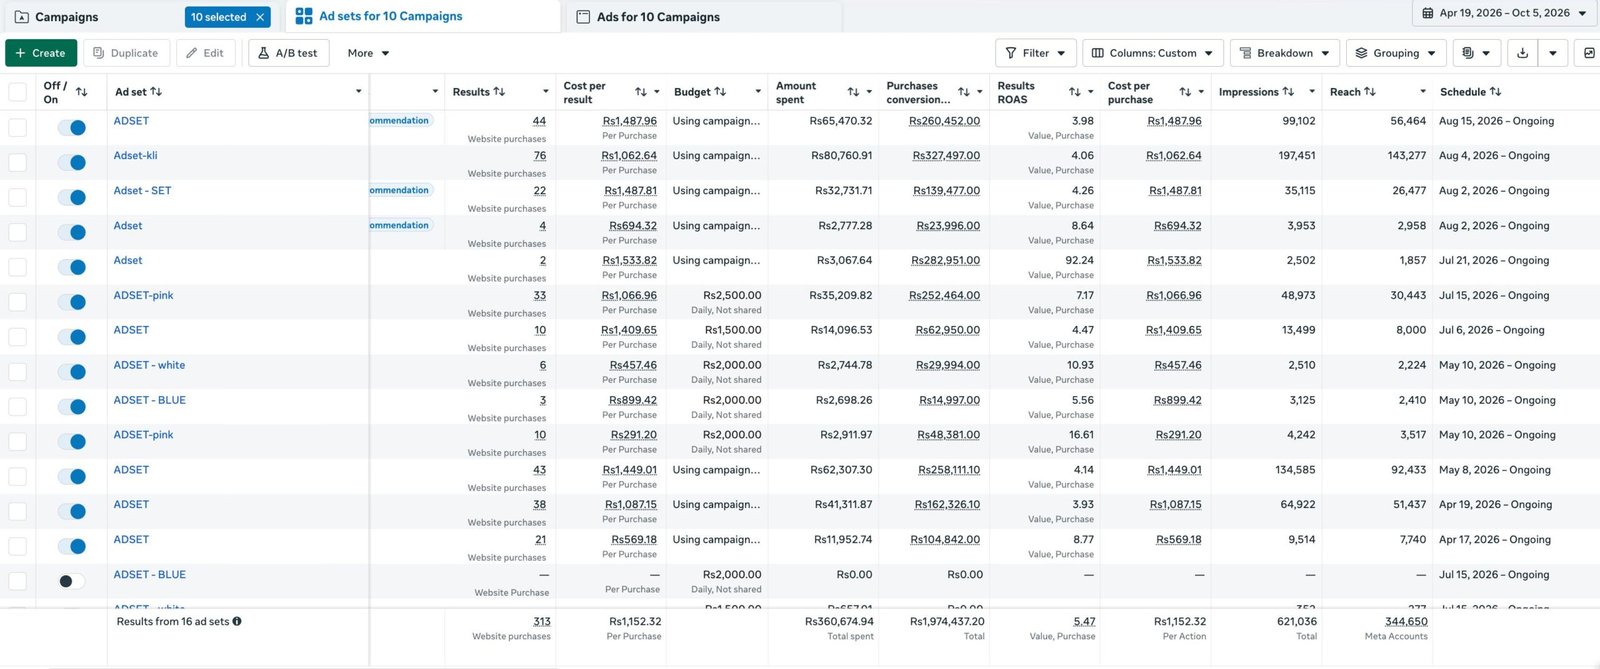
Task: Check the box for ADSET - white row
Action: click(17, 372)
